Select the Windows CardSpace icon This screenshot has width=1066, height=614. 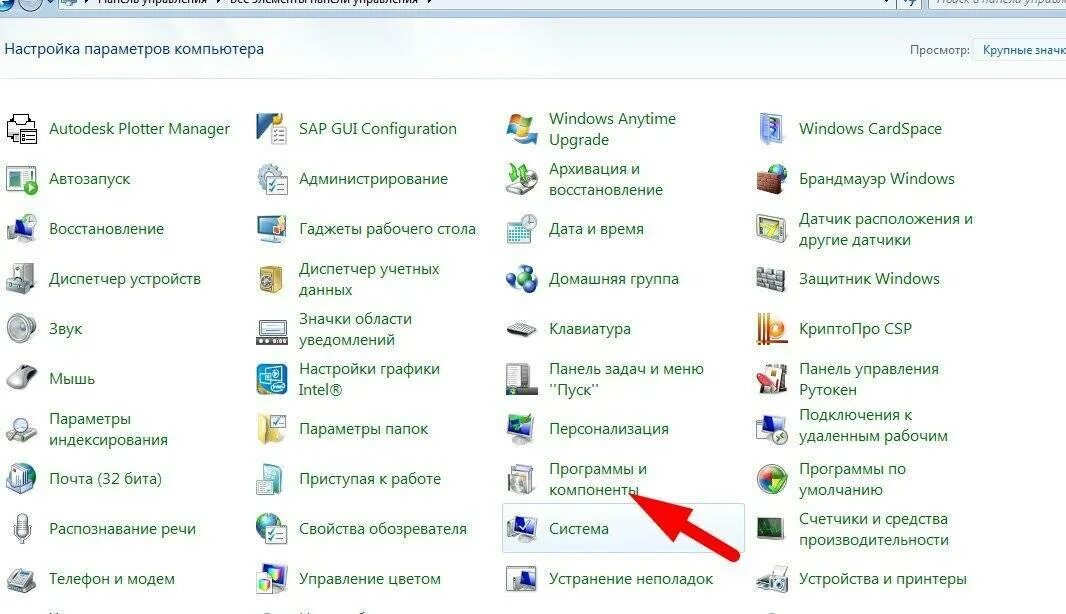772,129
